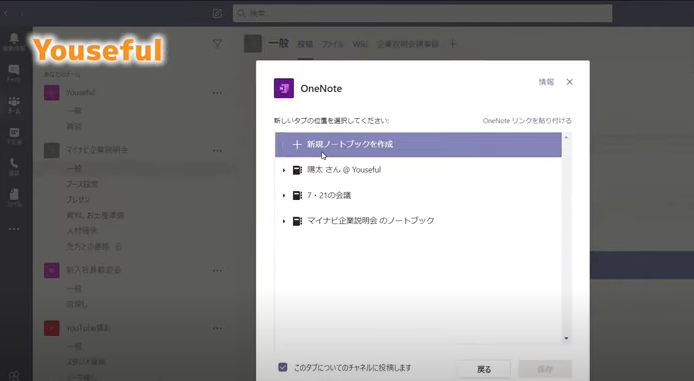This screenshot has height=381, width=694.
Task: Switch to the 投稿 tab
Action: click(x=305, y=44)
